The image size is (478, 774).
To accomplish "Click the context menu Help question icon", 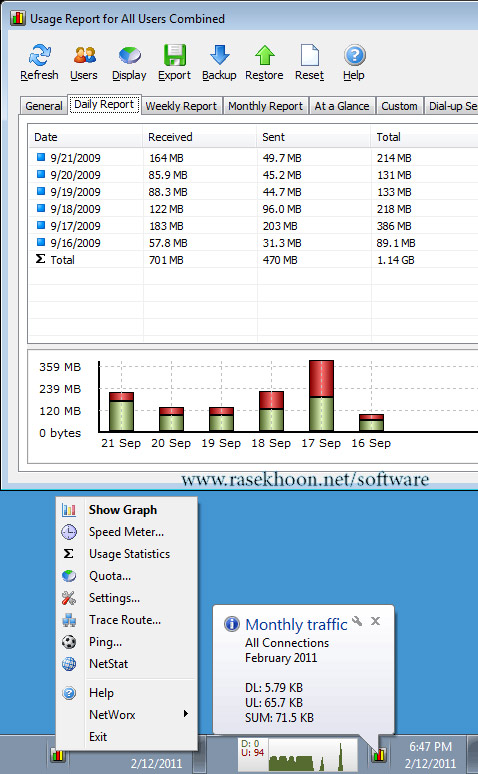I will pyautogui.click(x=69, y=693).
